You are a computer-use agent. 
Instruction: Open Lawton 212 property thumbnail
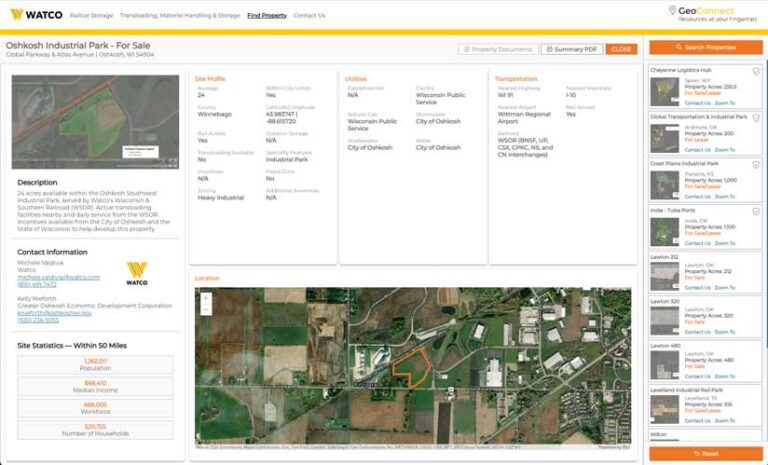point(665,276)
